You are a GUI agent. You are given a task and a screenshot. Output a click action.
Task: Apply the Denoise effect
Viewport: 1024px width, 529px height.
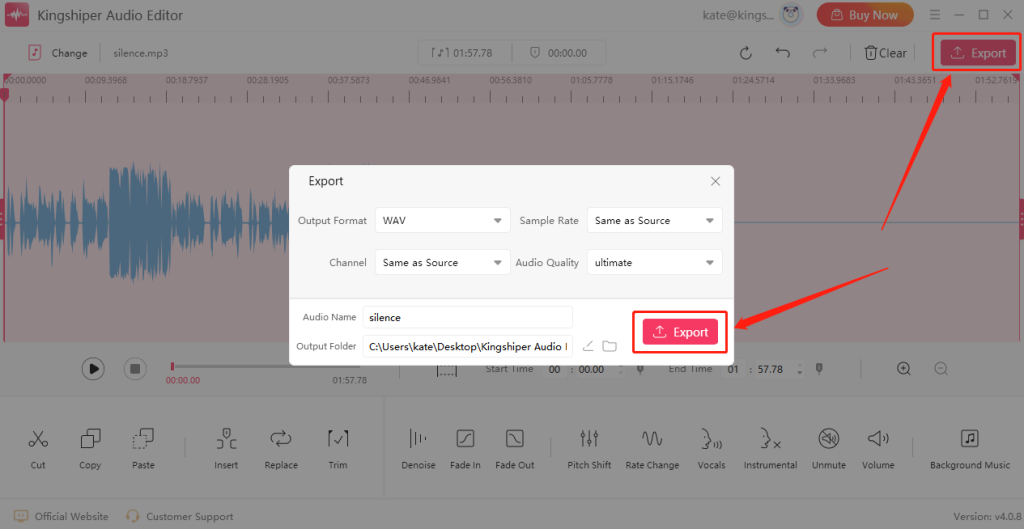tap(418, 449)
